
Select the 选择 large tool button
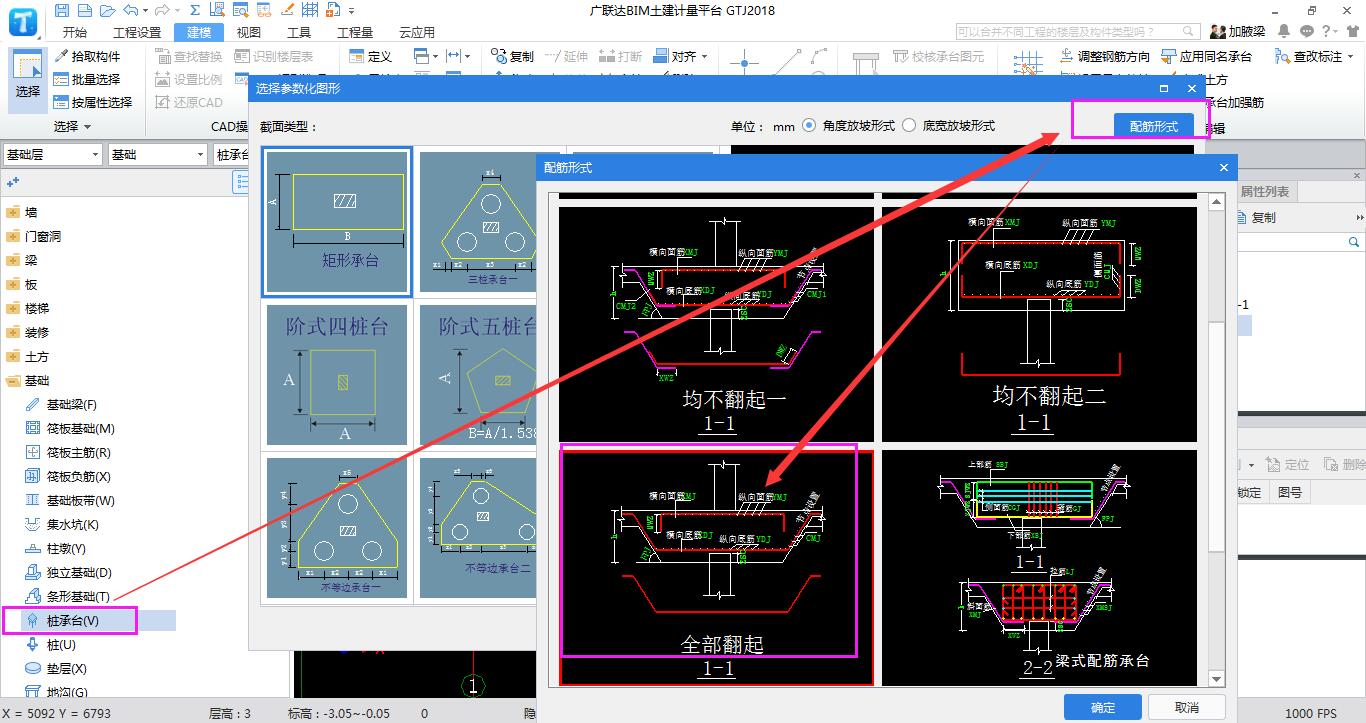click(x=28, y=78)
